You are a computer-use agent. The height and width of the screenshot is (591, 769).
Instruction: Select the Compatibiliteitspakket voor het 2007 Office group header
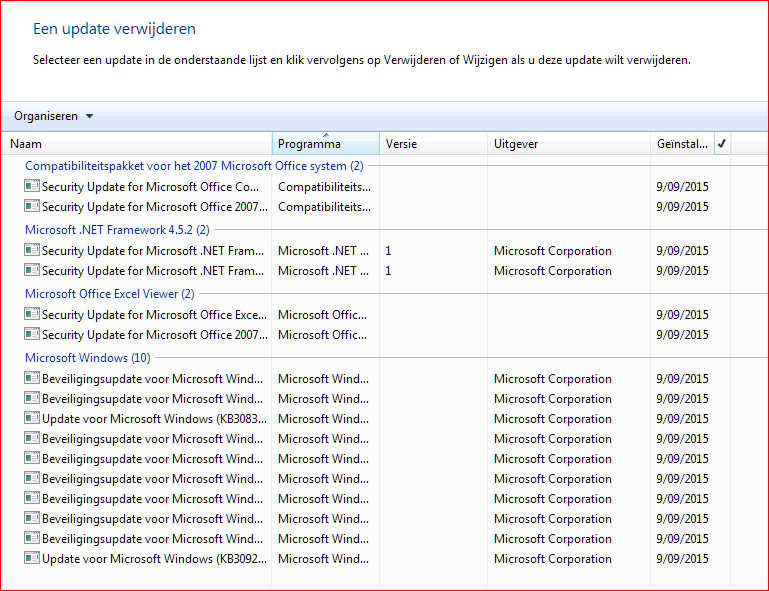193,166
